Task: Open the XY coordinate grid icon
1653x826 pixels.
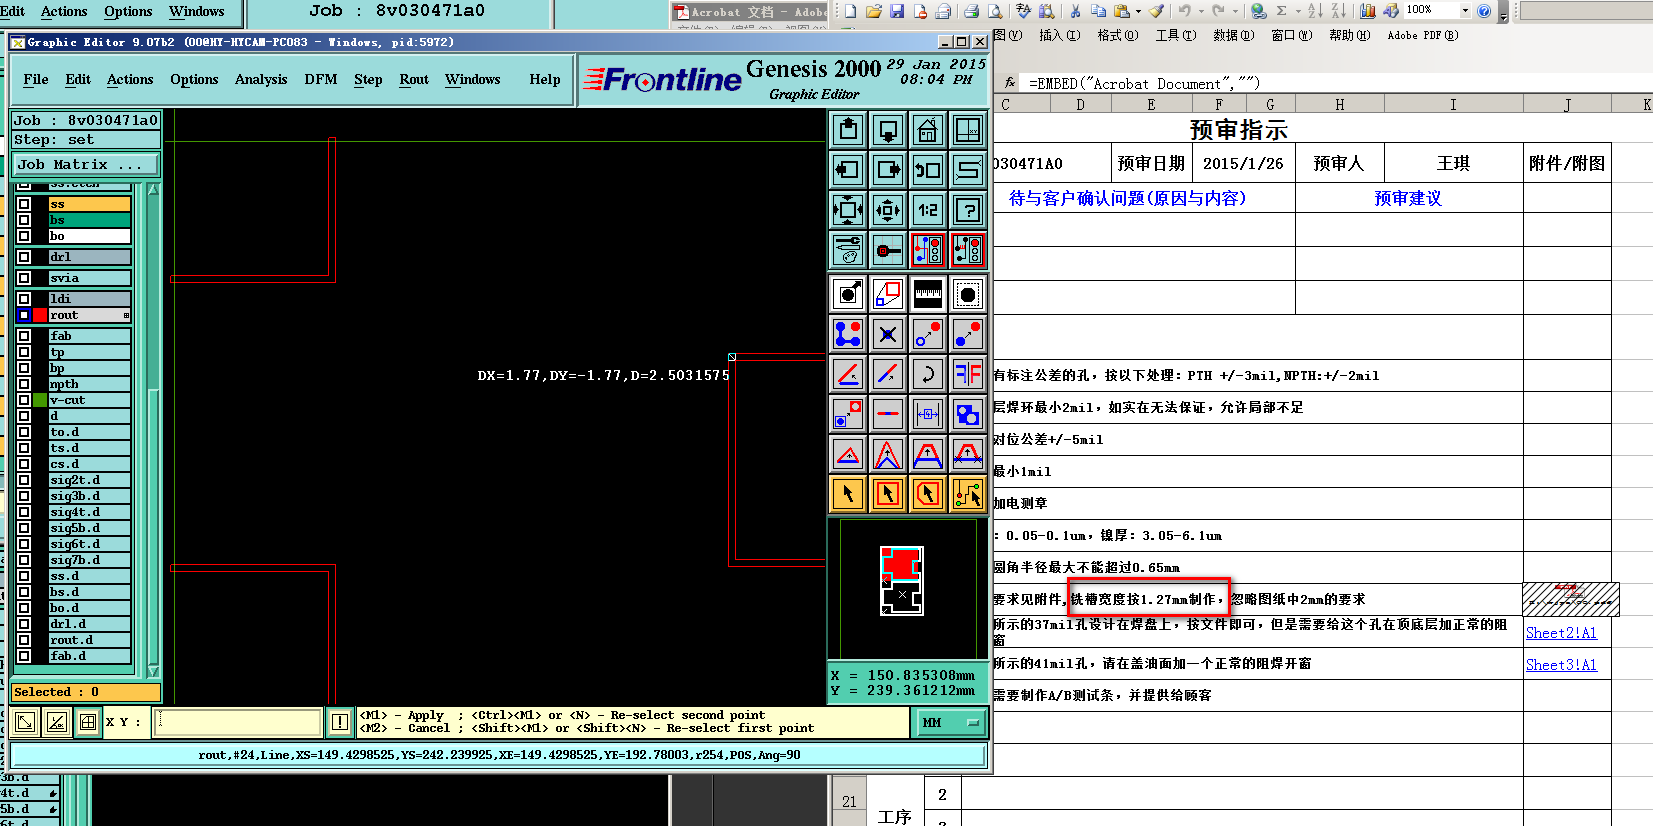Action: pos(968,130)
